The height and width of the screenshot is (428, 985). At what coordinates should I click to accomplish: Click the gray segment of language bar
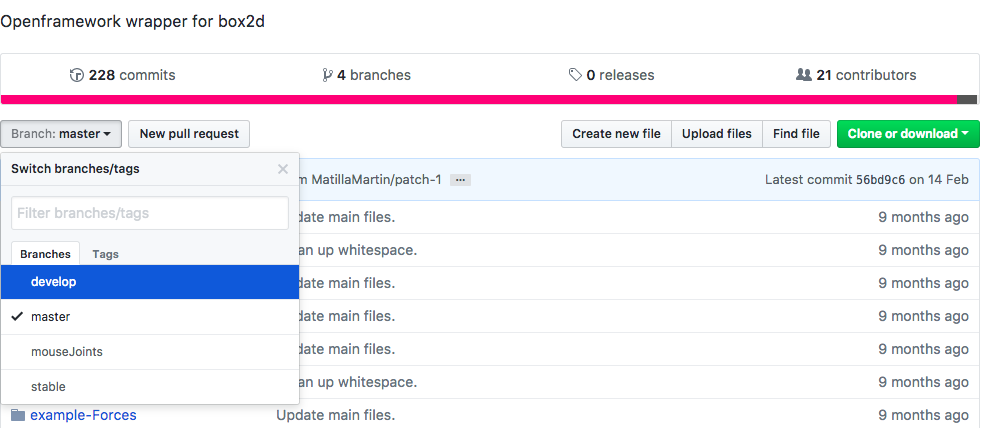click(967, 99)
